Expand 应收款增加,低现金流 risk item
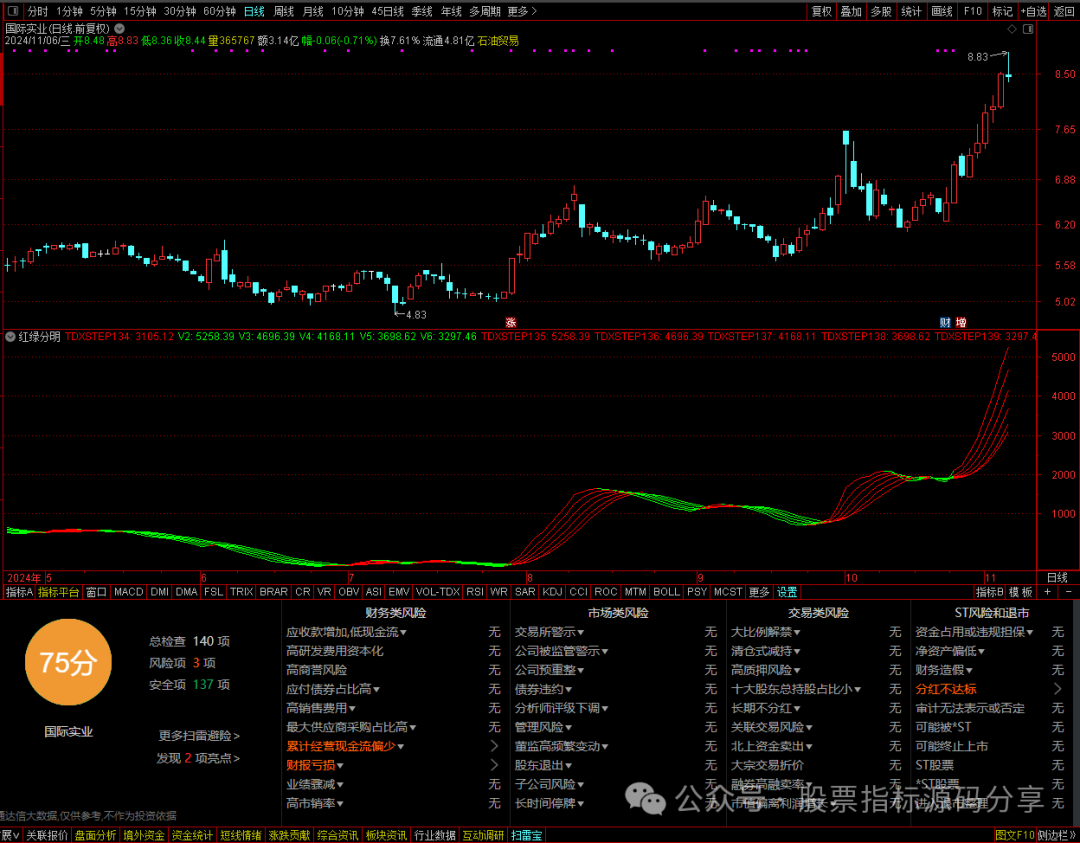 pyautogui.click(x=346, y=632)
